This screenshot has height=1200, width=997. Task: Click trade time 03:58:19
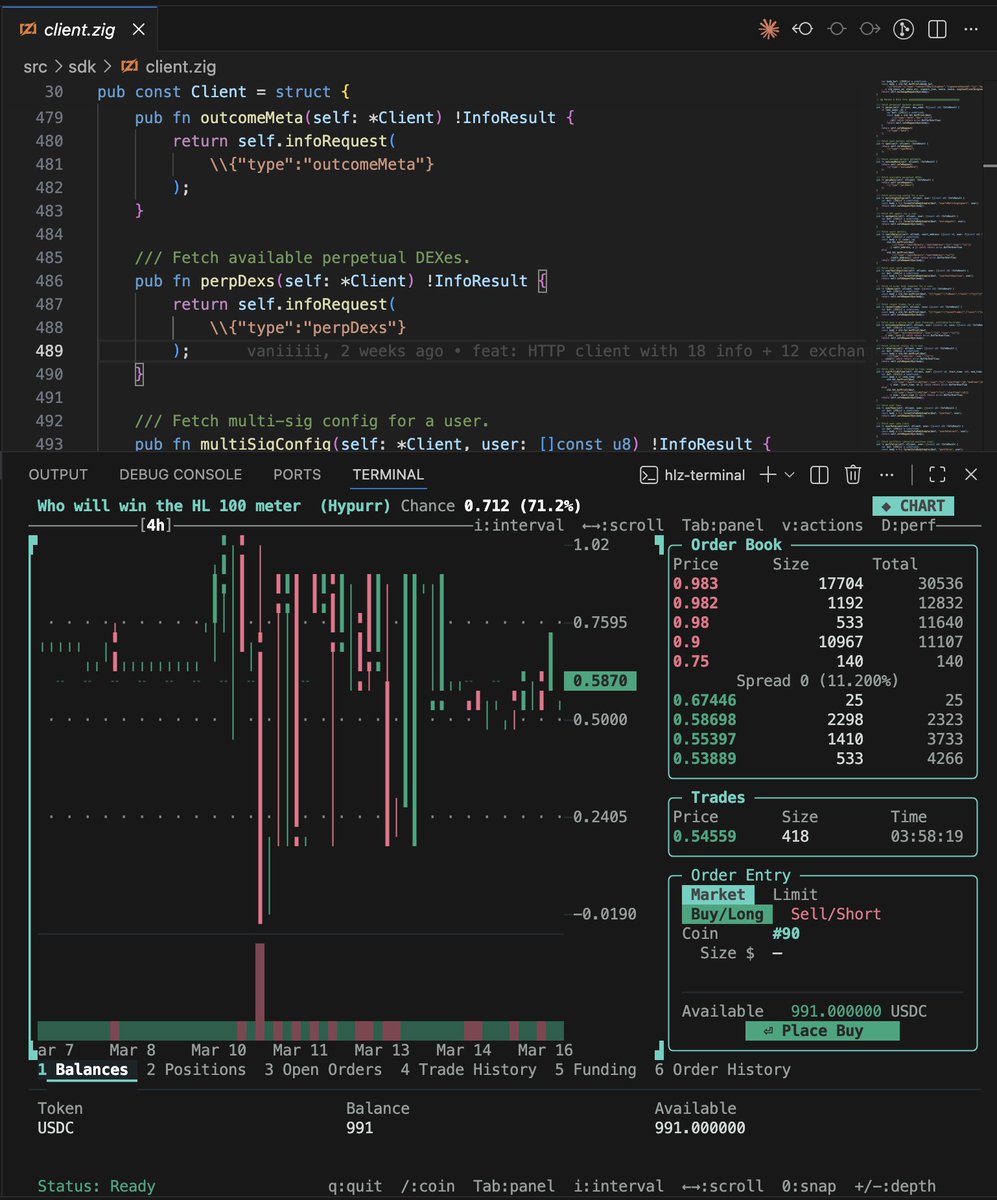(x=927, y=836)
